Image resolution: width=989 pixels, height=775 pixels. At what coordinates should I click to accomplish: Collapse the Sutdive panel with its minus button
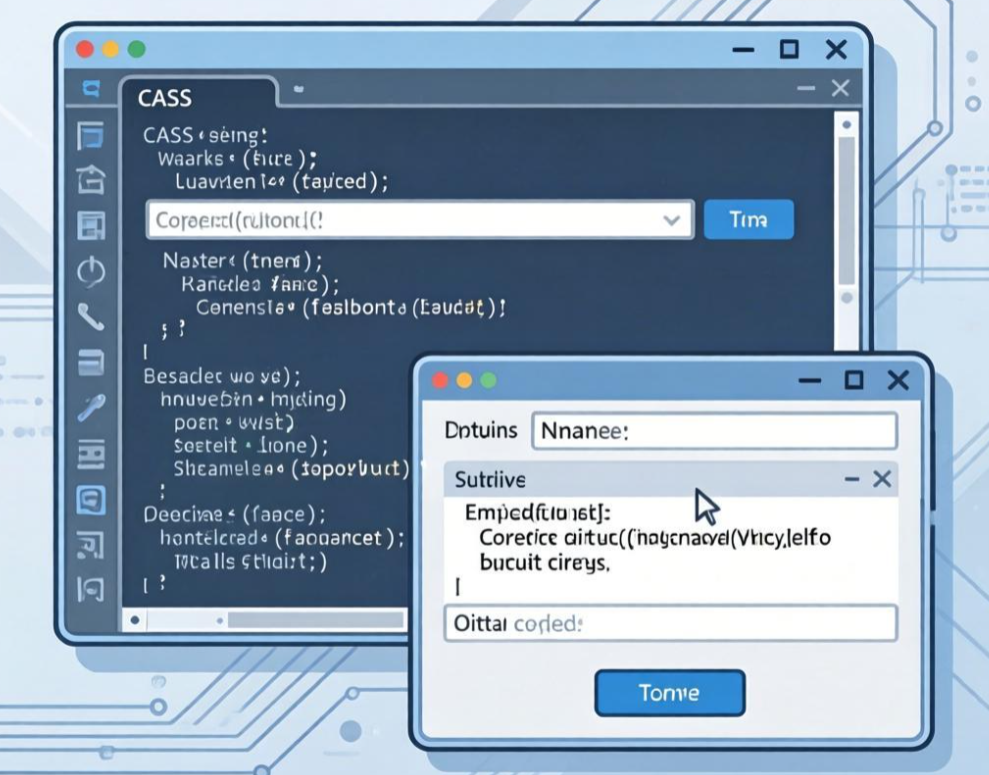tap(851, 480)
